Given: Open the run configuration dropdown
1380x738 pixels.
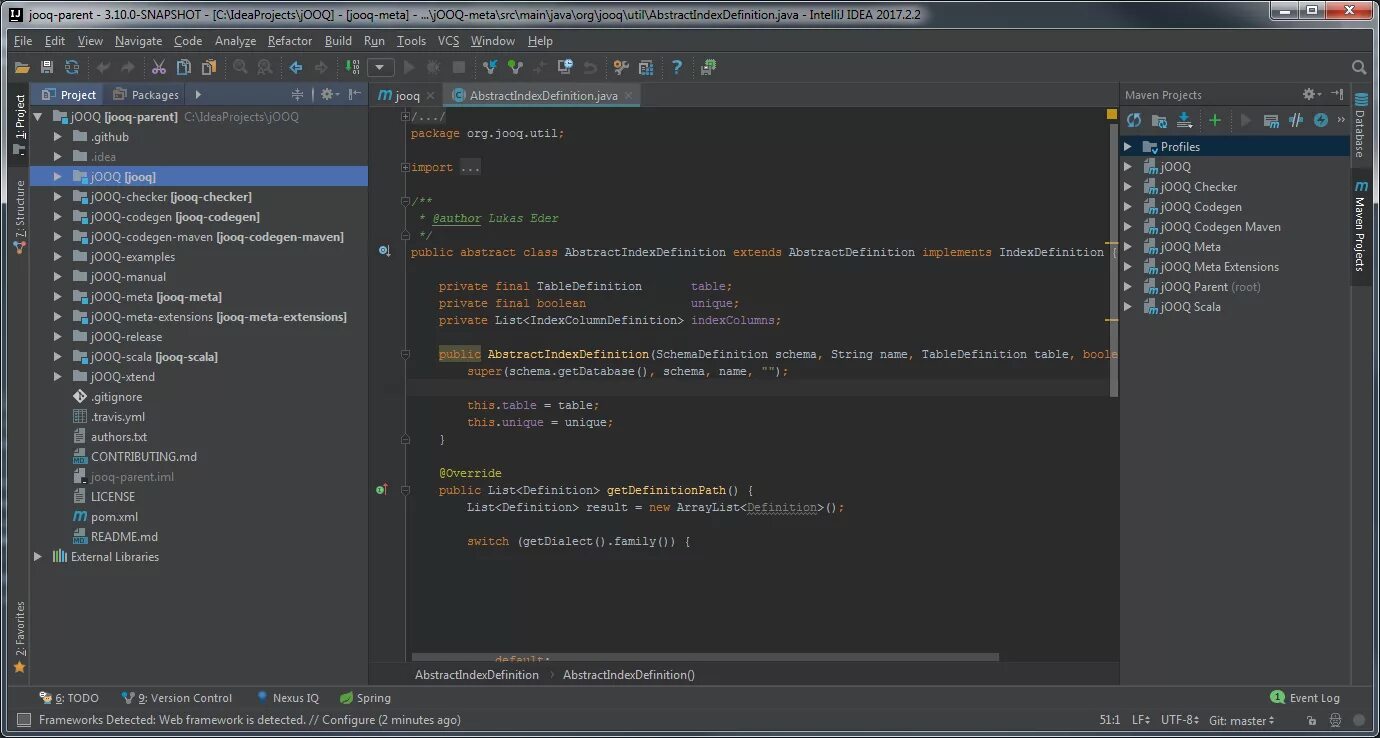Looking at the screenshot, I should click(381, 67).
